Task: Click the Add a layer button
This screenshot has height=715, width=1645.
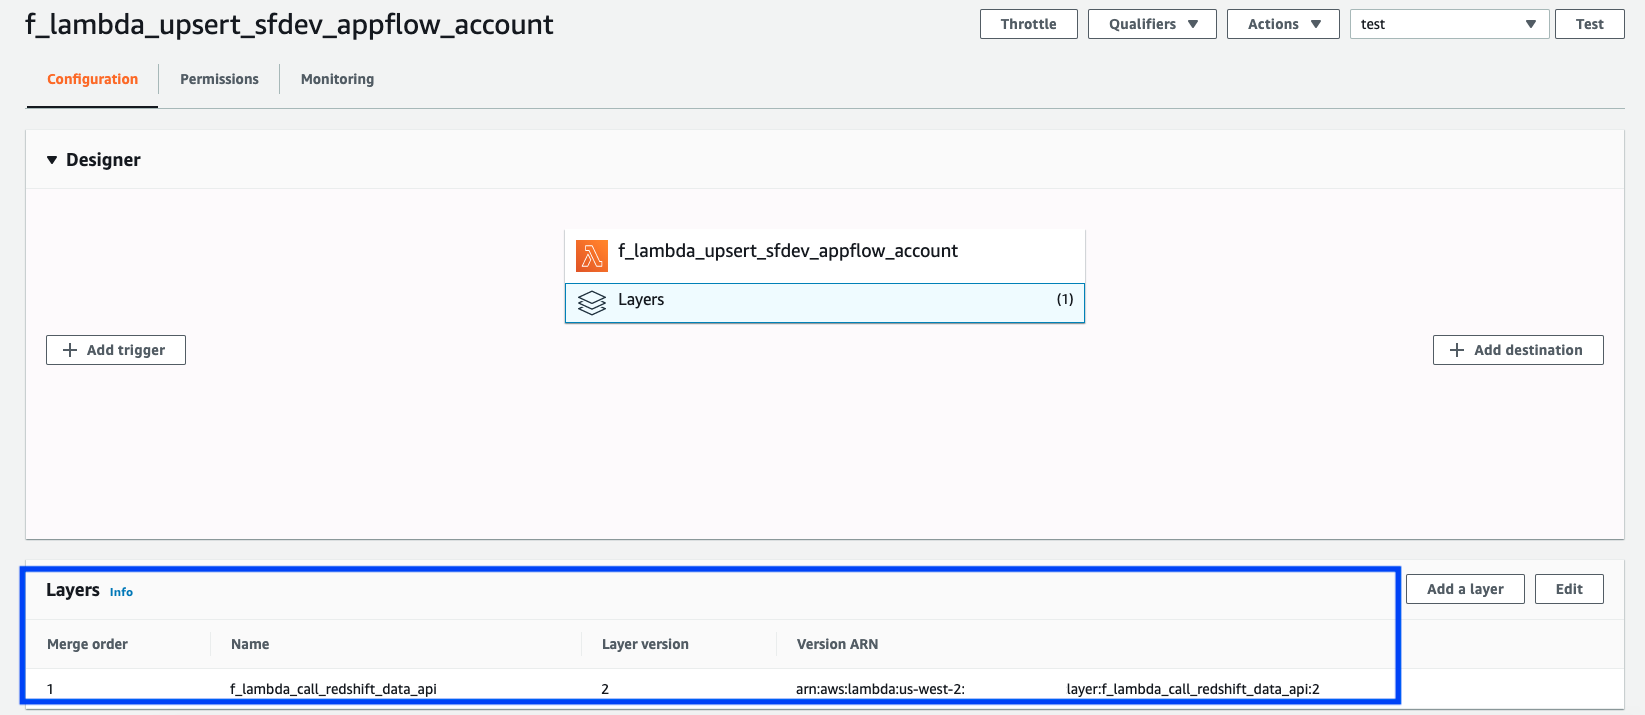Action: (x=1465, y=589)
